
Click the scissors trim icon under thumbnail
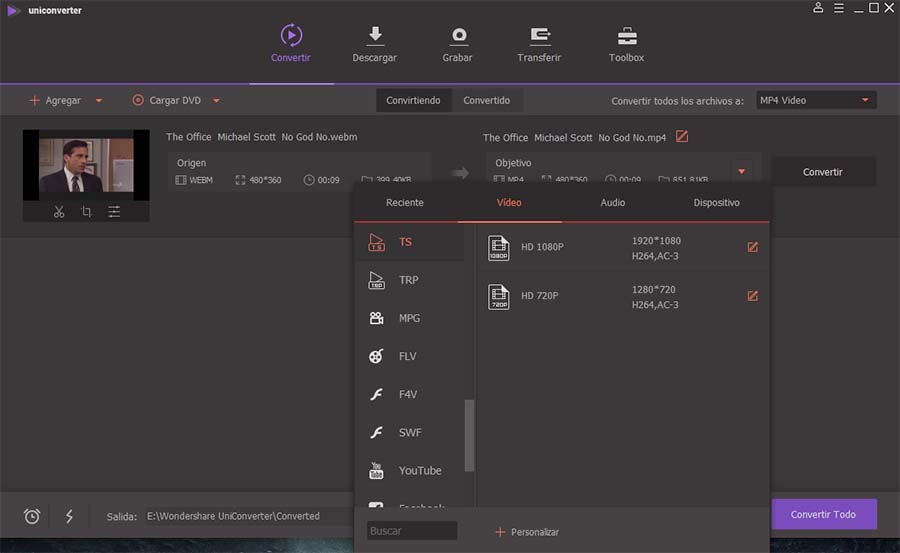(59, 212)
